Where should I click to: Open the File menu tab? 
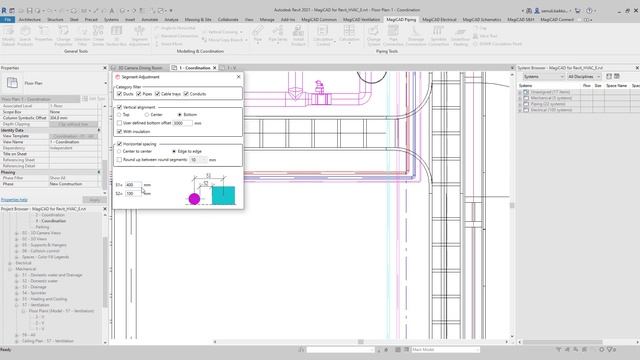(8, 19)
